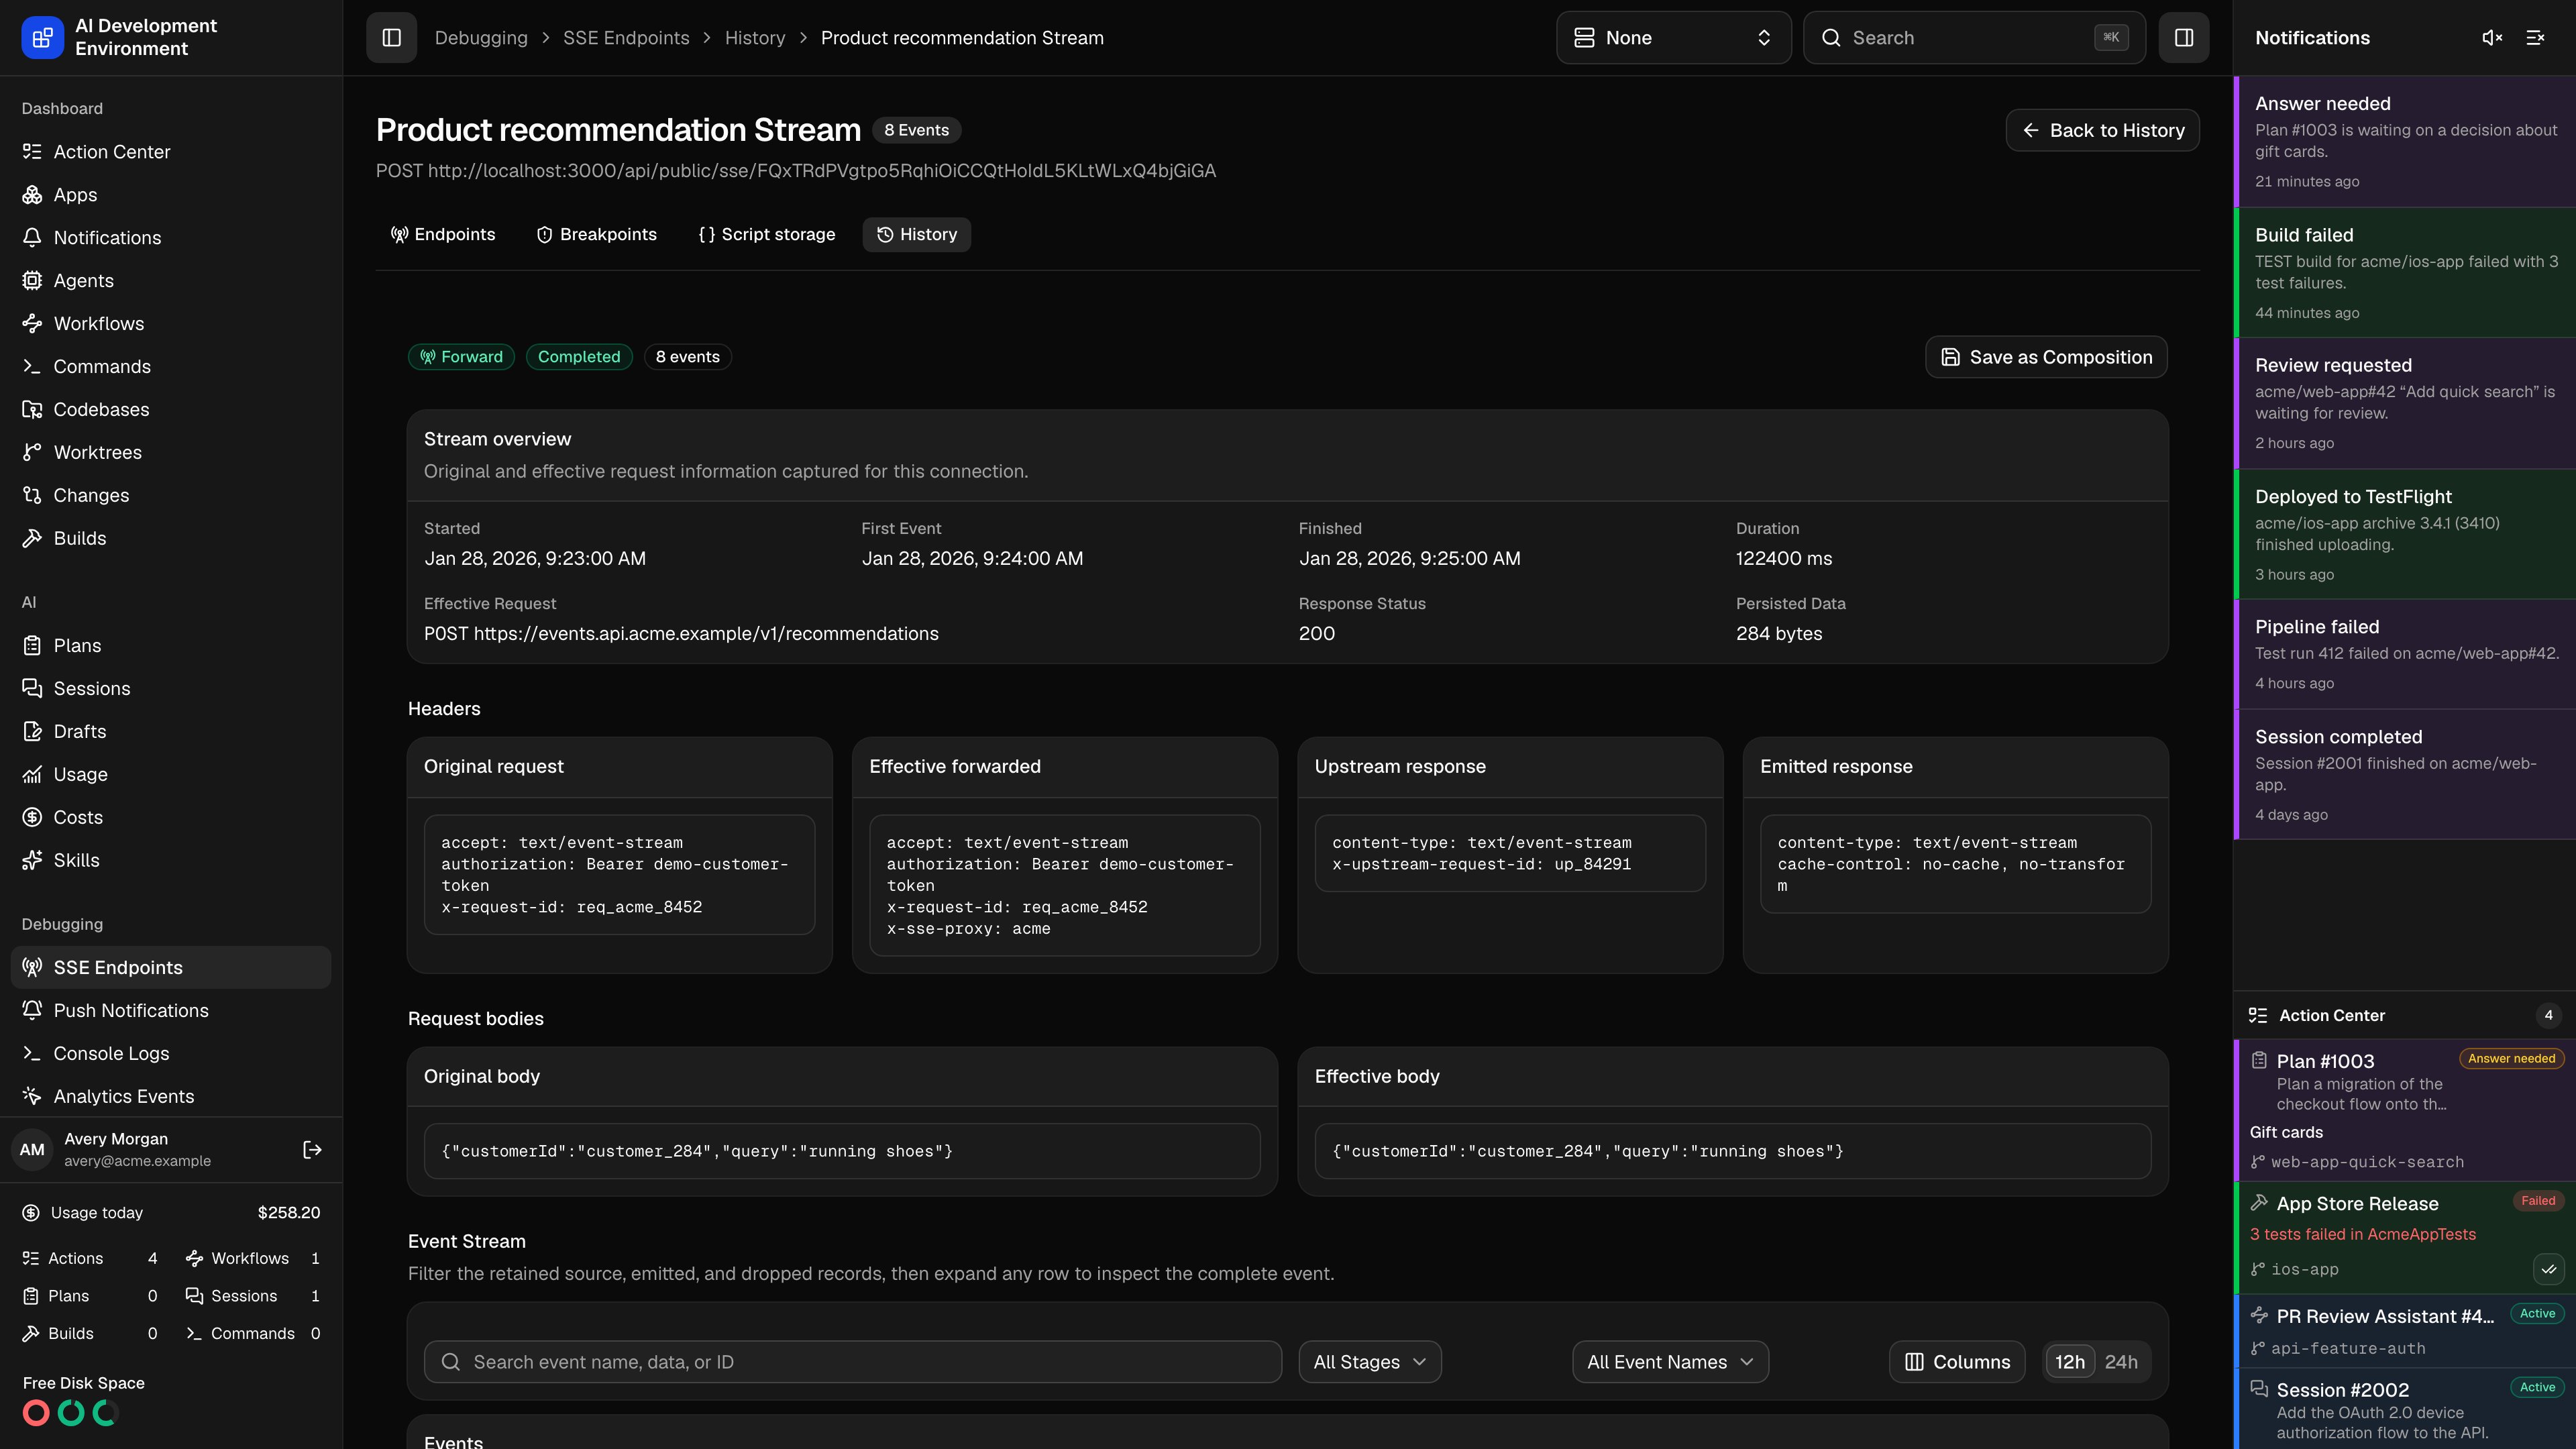Viewport: 2576px width, 1449px height.
Task: Open Costs in sidebar
Action: click(x=171, y=818)
